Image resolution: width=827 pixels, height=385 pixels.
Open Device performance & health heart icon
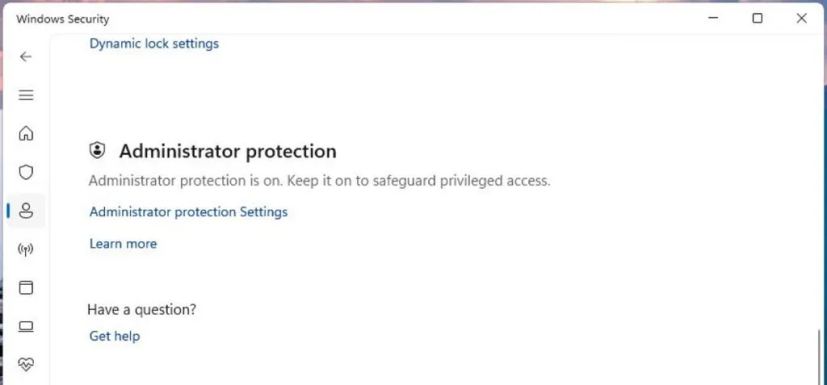pos(26,364)
